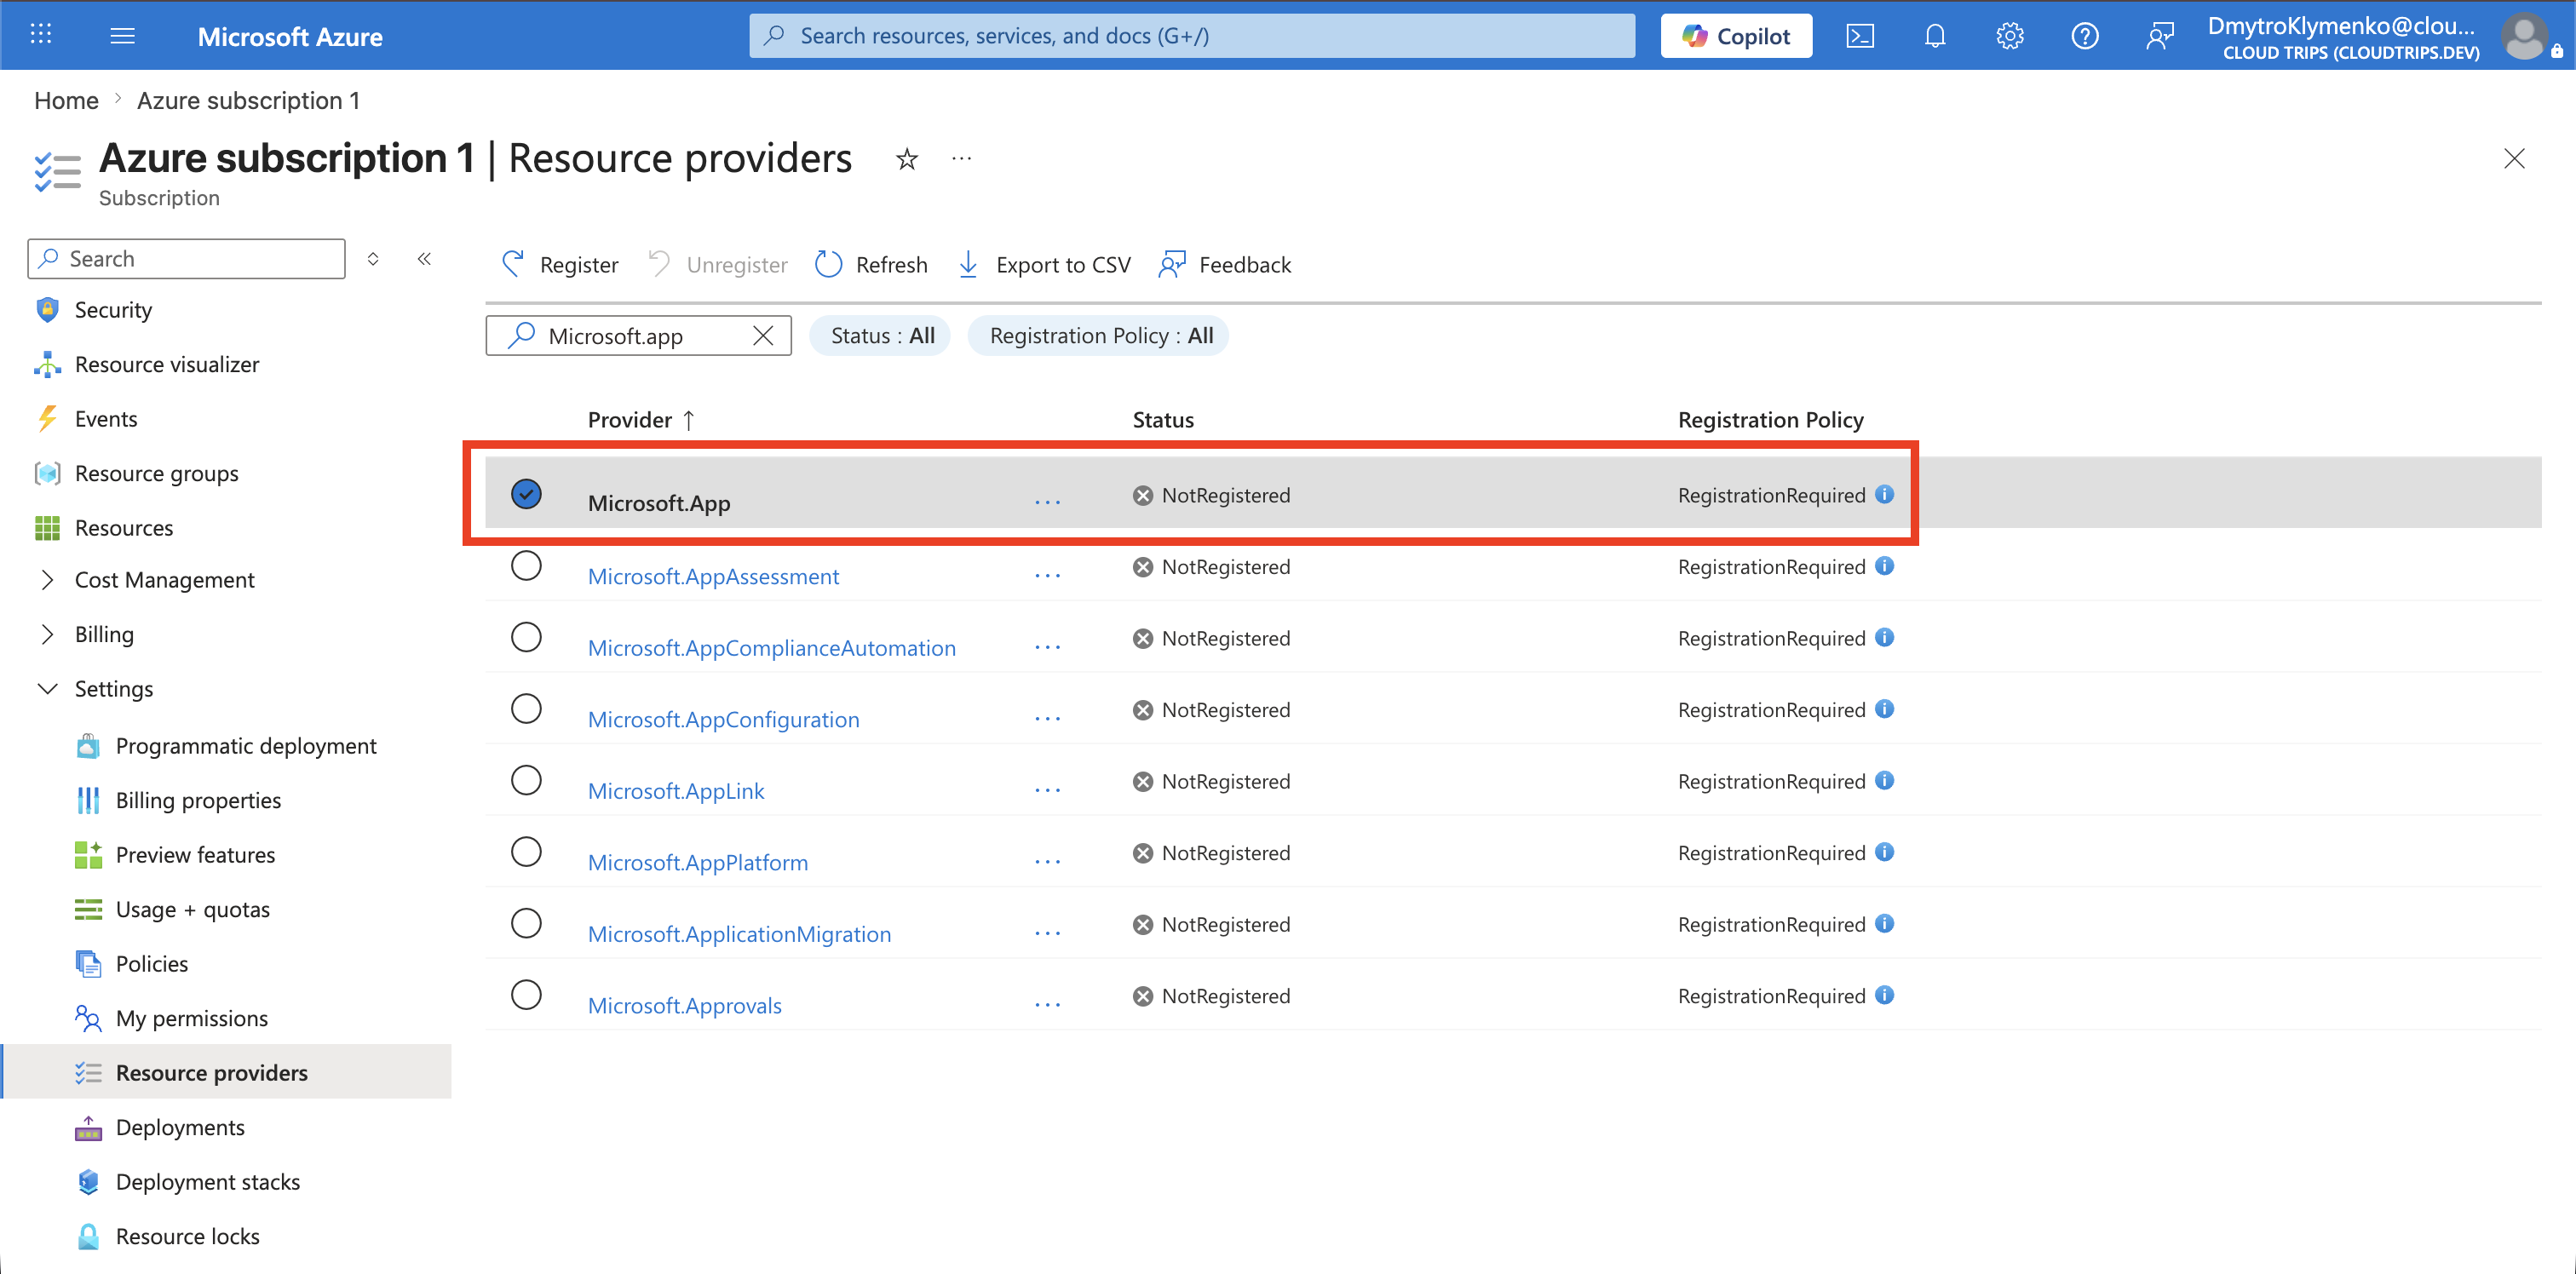Select the Microsoft.ApplicationMigration radio button
The width and height of the screenshot is (2576, 1274).
click(x=526, y=923)
